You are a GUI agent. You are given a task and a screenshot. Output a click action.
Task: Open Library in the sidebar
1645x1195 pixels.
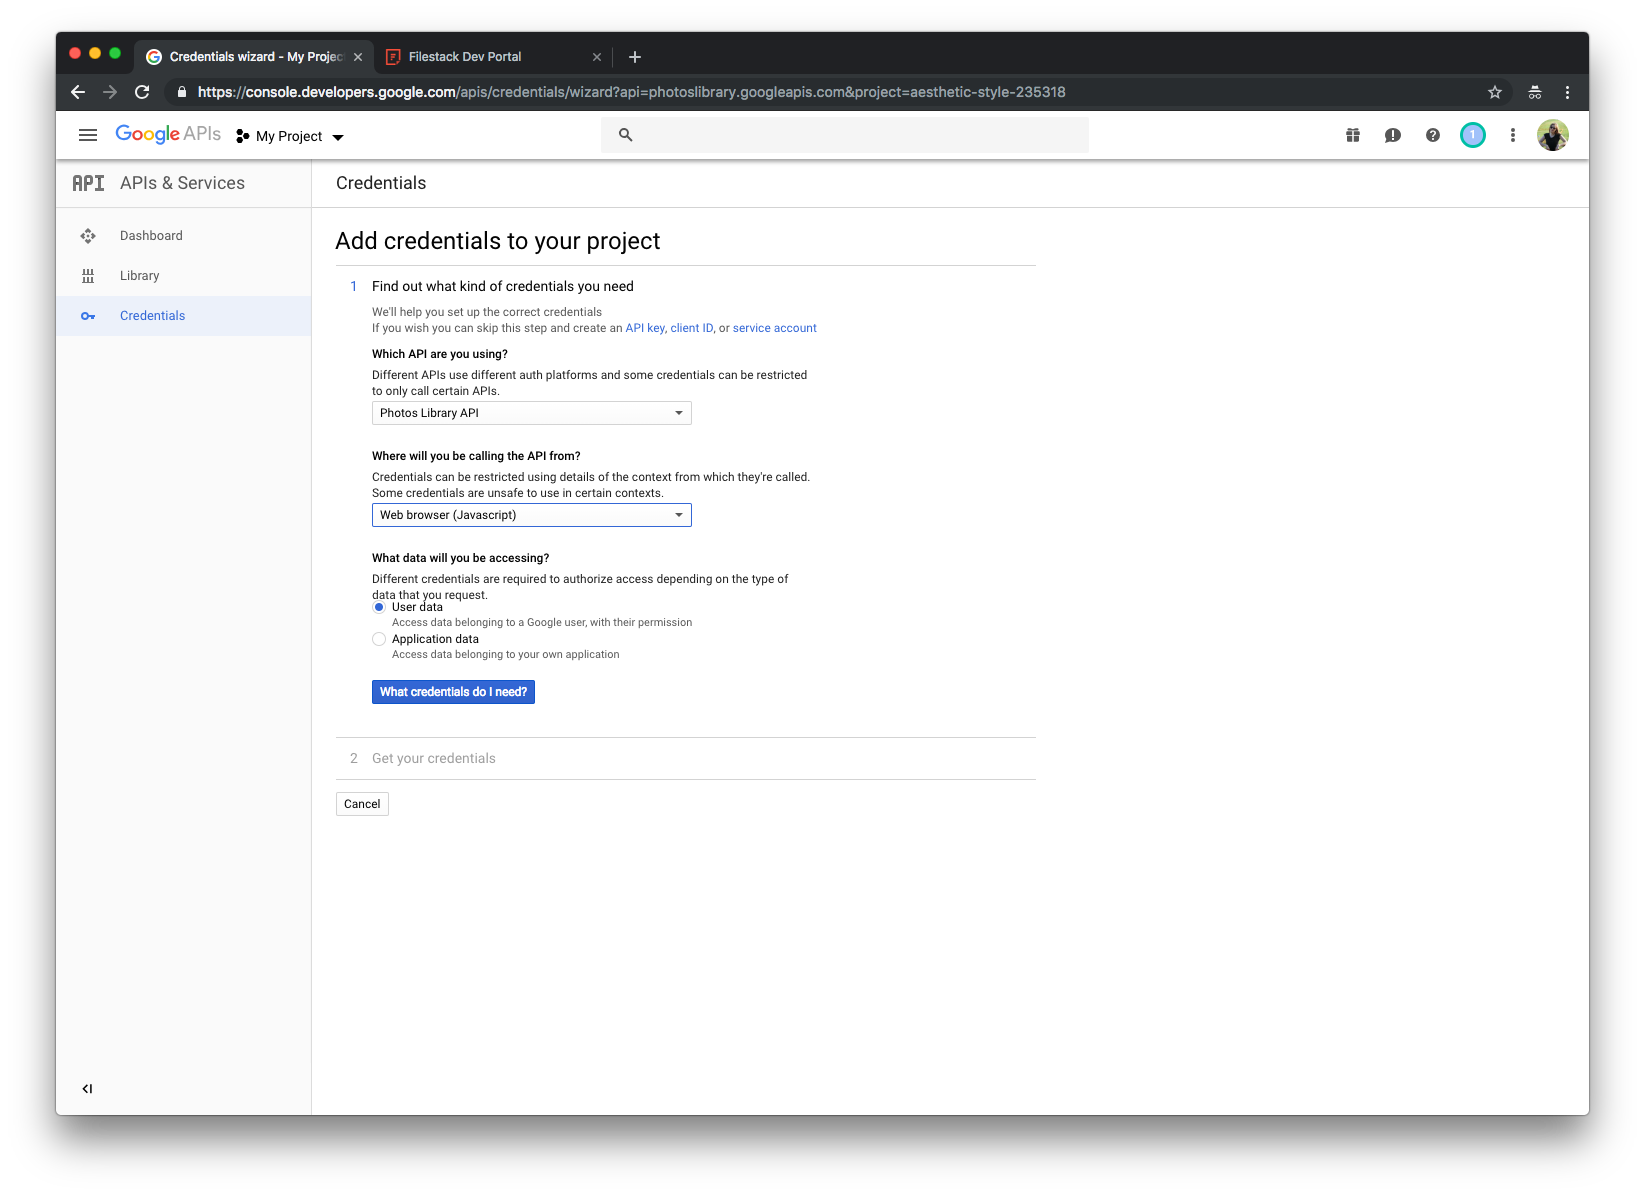184,276
